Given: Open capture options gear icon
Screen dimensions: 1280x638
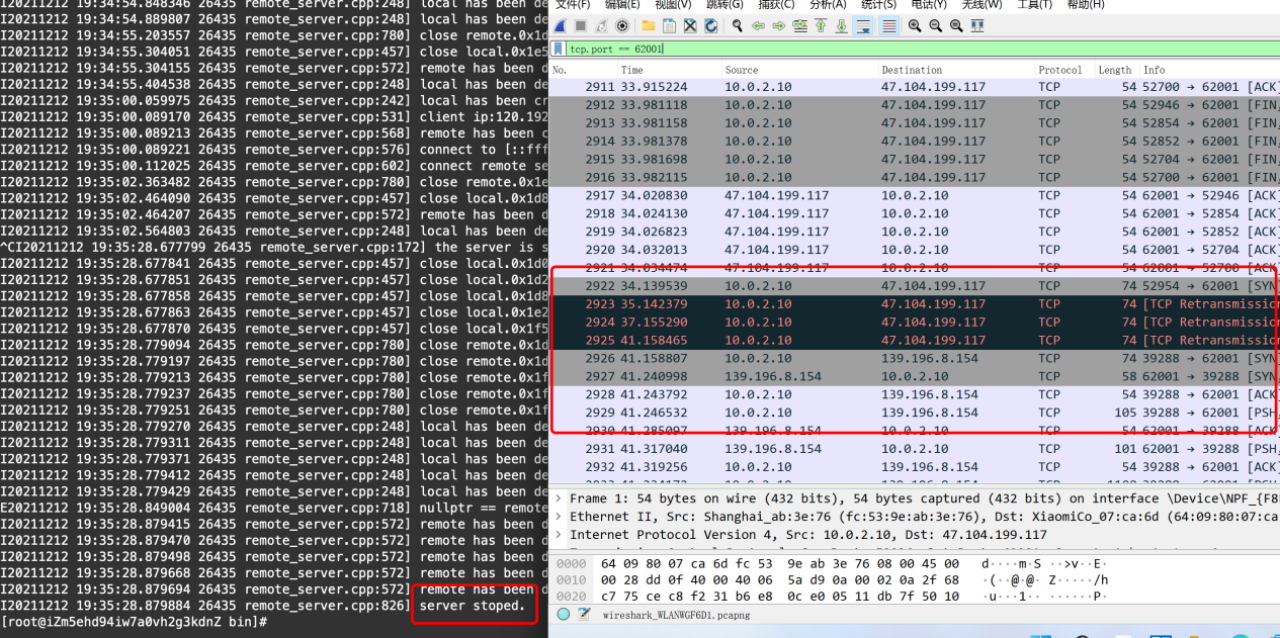Looking at the screenshot, I should coord(622,26).
